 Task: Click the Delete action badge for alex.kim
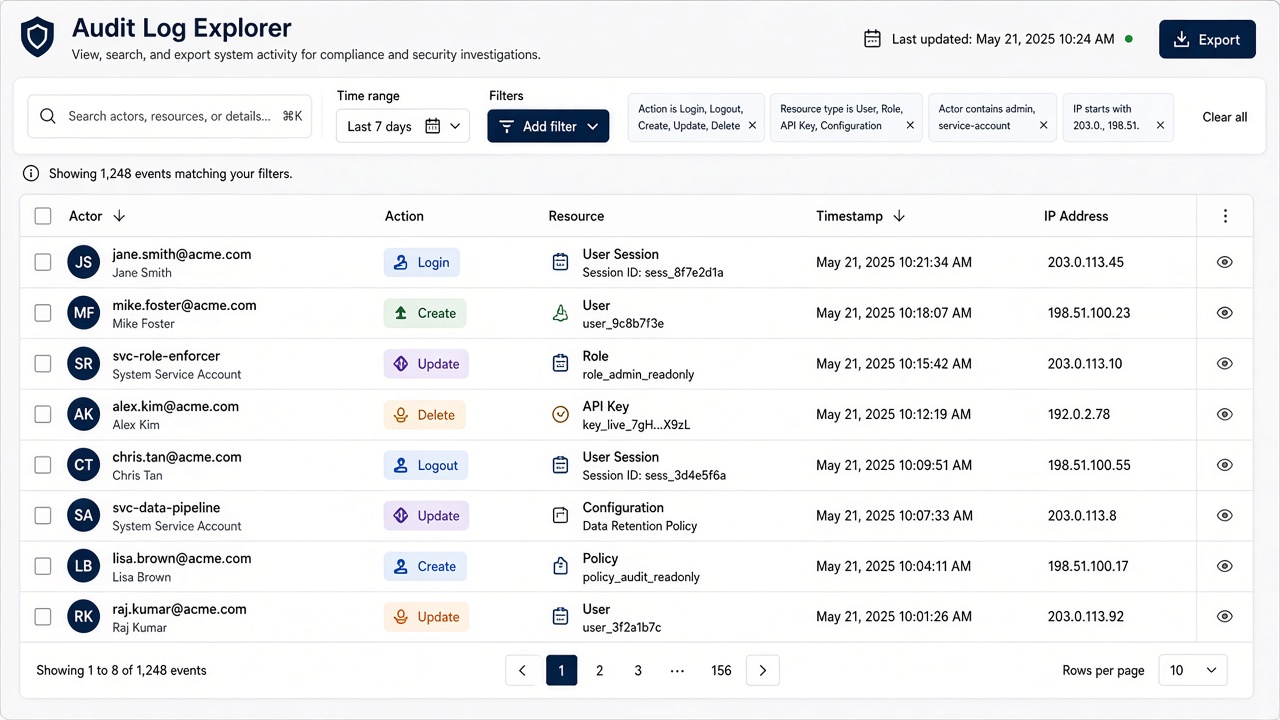coord(425,415)
